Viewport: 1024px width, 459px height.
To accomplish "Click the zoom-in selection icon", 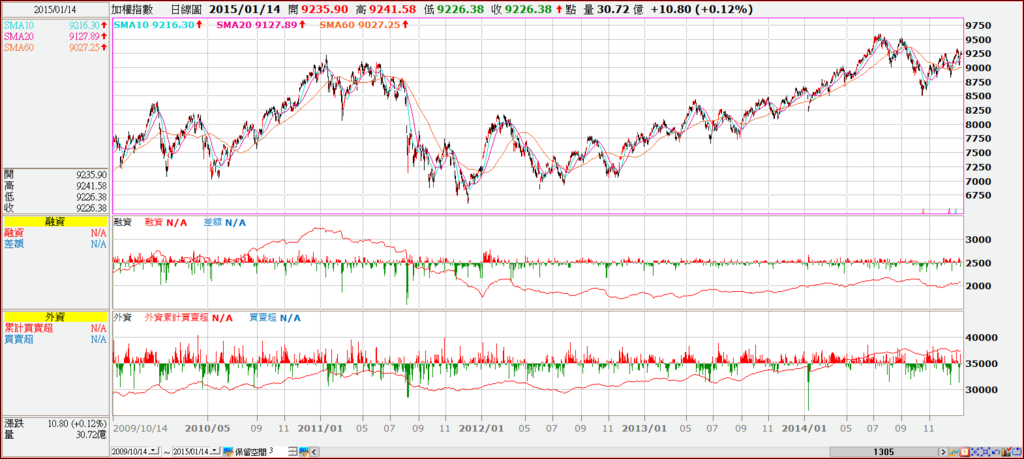I will pos(976,452).
